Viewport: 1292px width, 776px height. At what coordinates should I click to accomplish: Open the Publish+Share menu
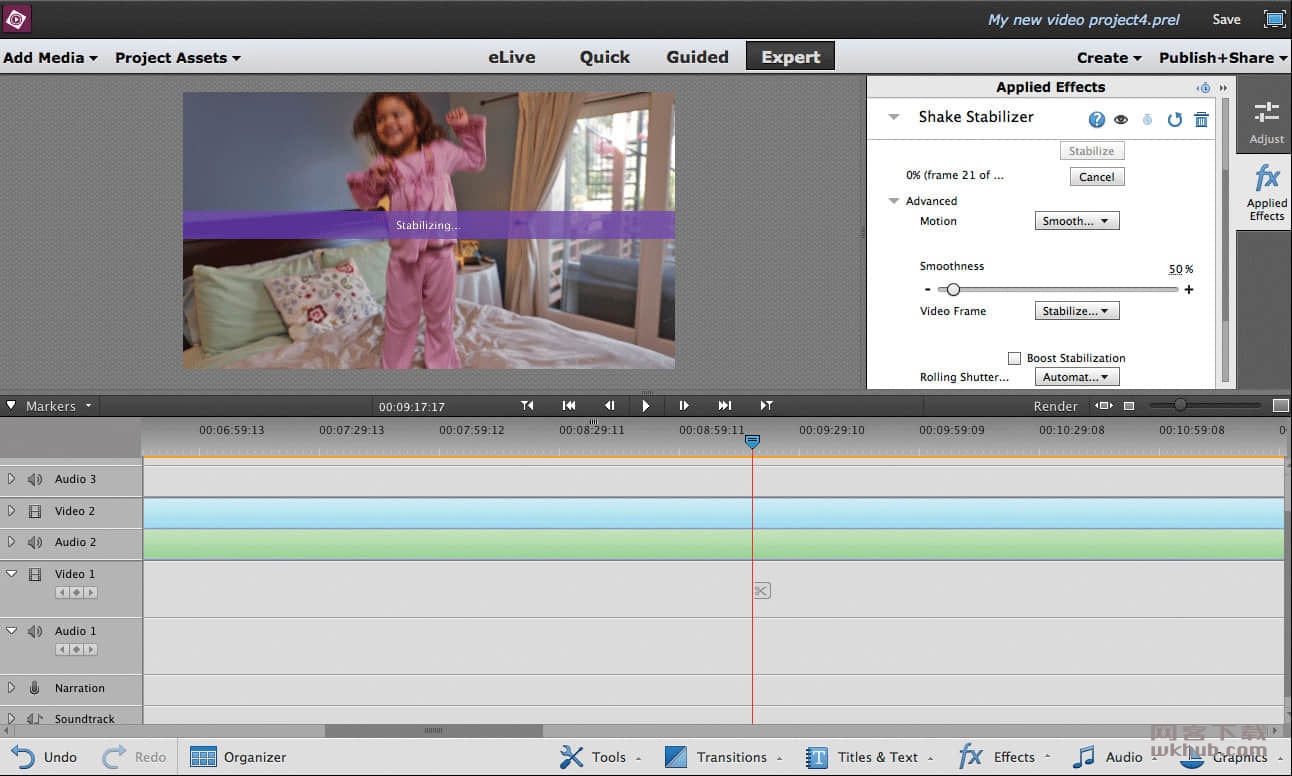1223,58
